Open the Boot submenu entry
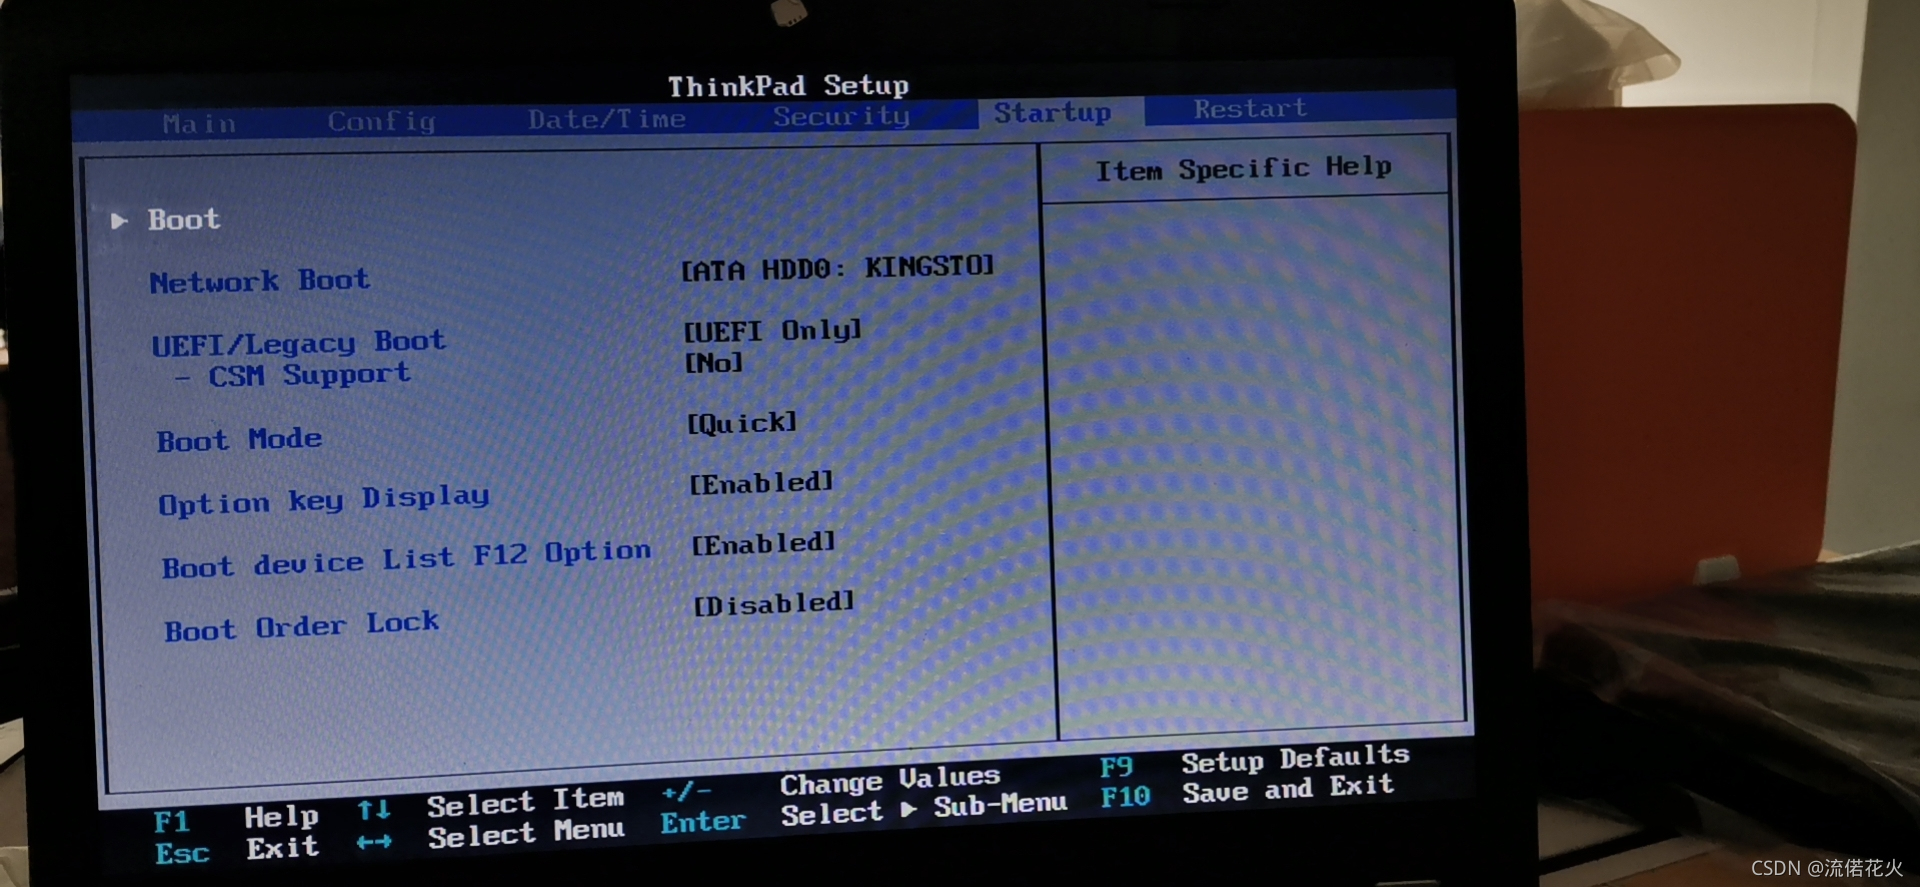1920x887 pixels. pyautogui.click(x=184, y=219)
